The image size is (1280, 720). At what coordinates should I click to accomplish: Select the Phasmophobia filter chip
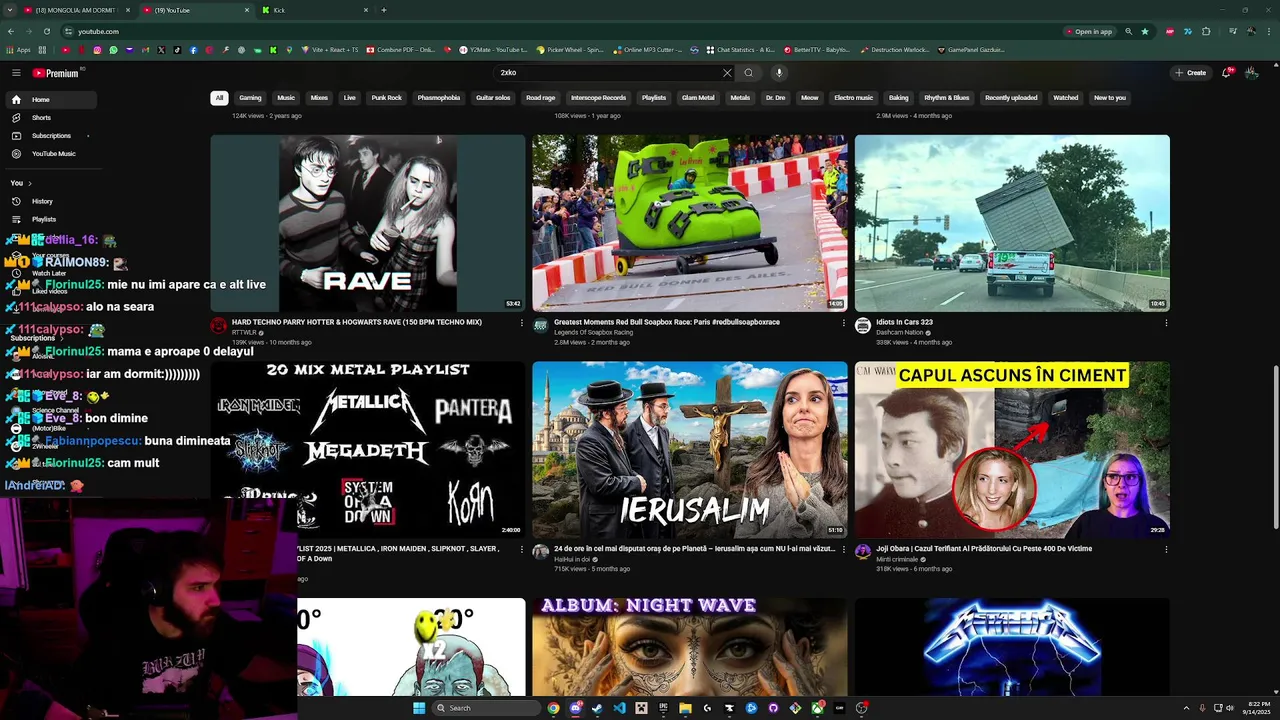(x=439, y=98)
